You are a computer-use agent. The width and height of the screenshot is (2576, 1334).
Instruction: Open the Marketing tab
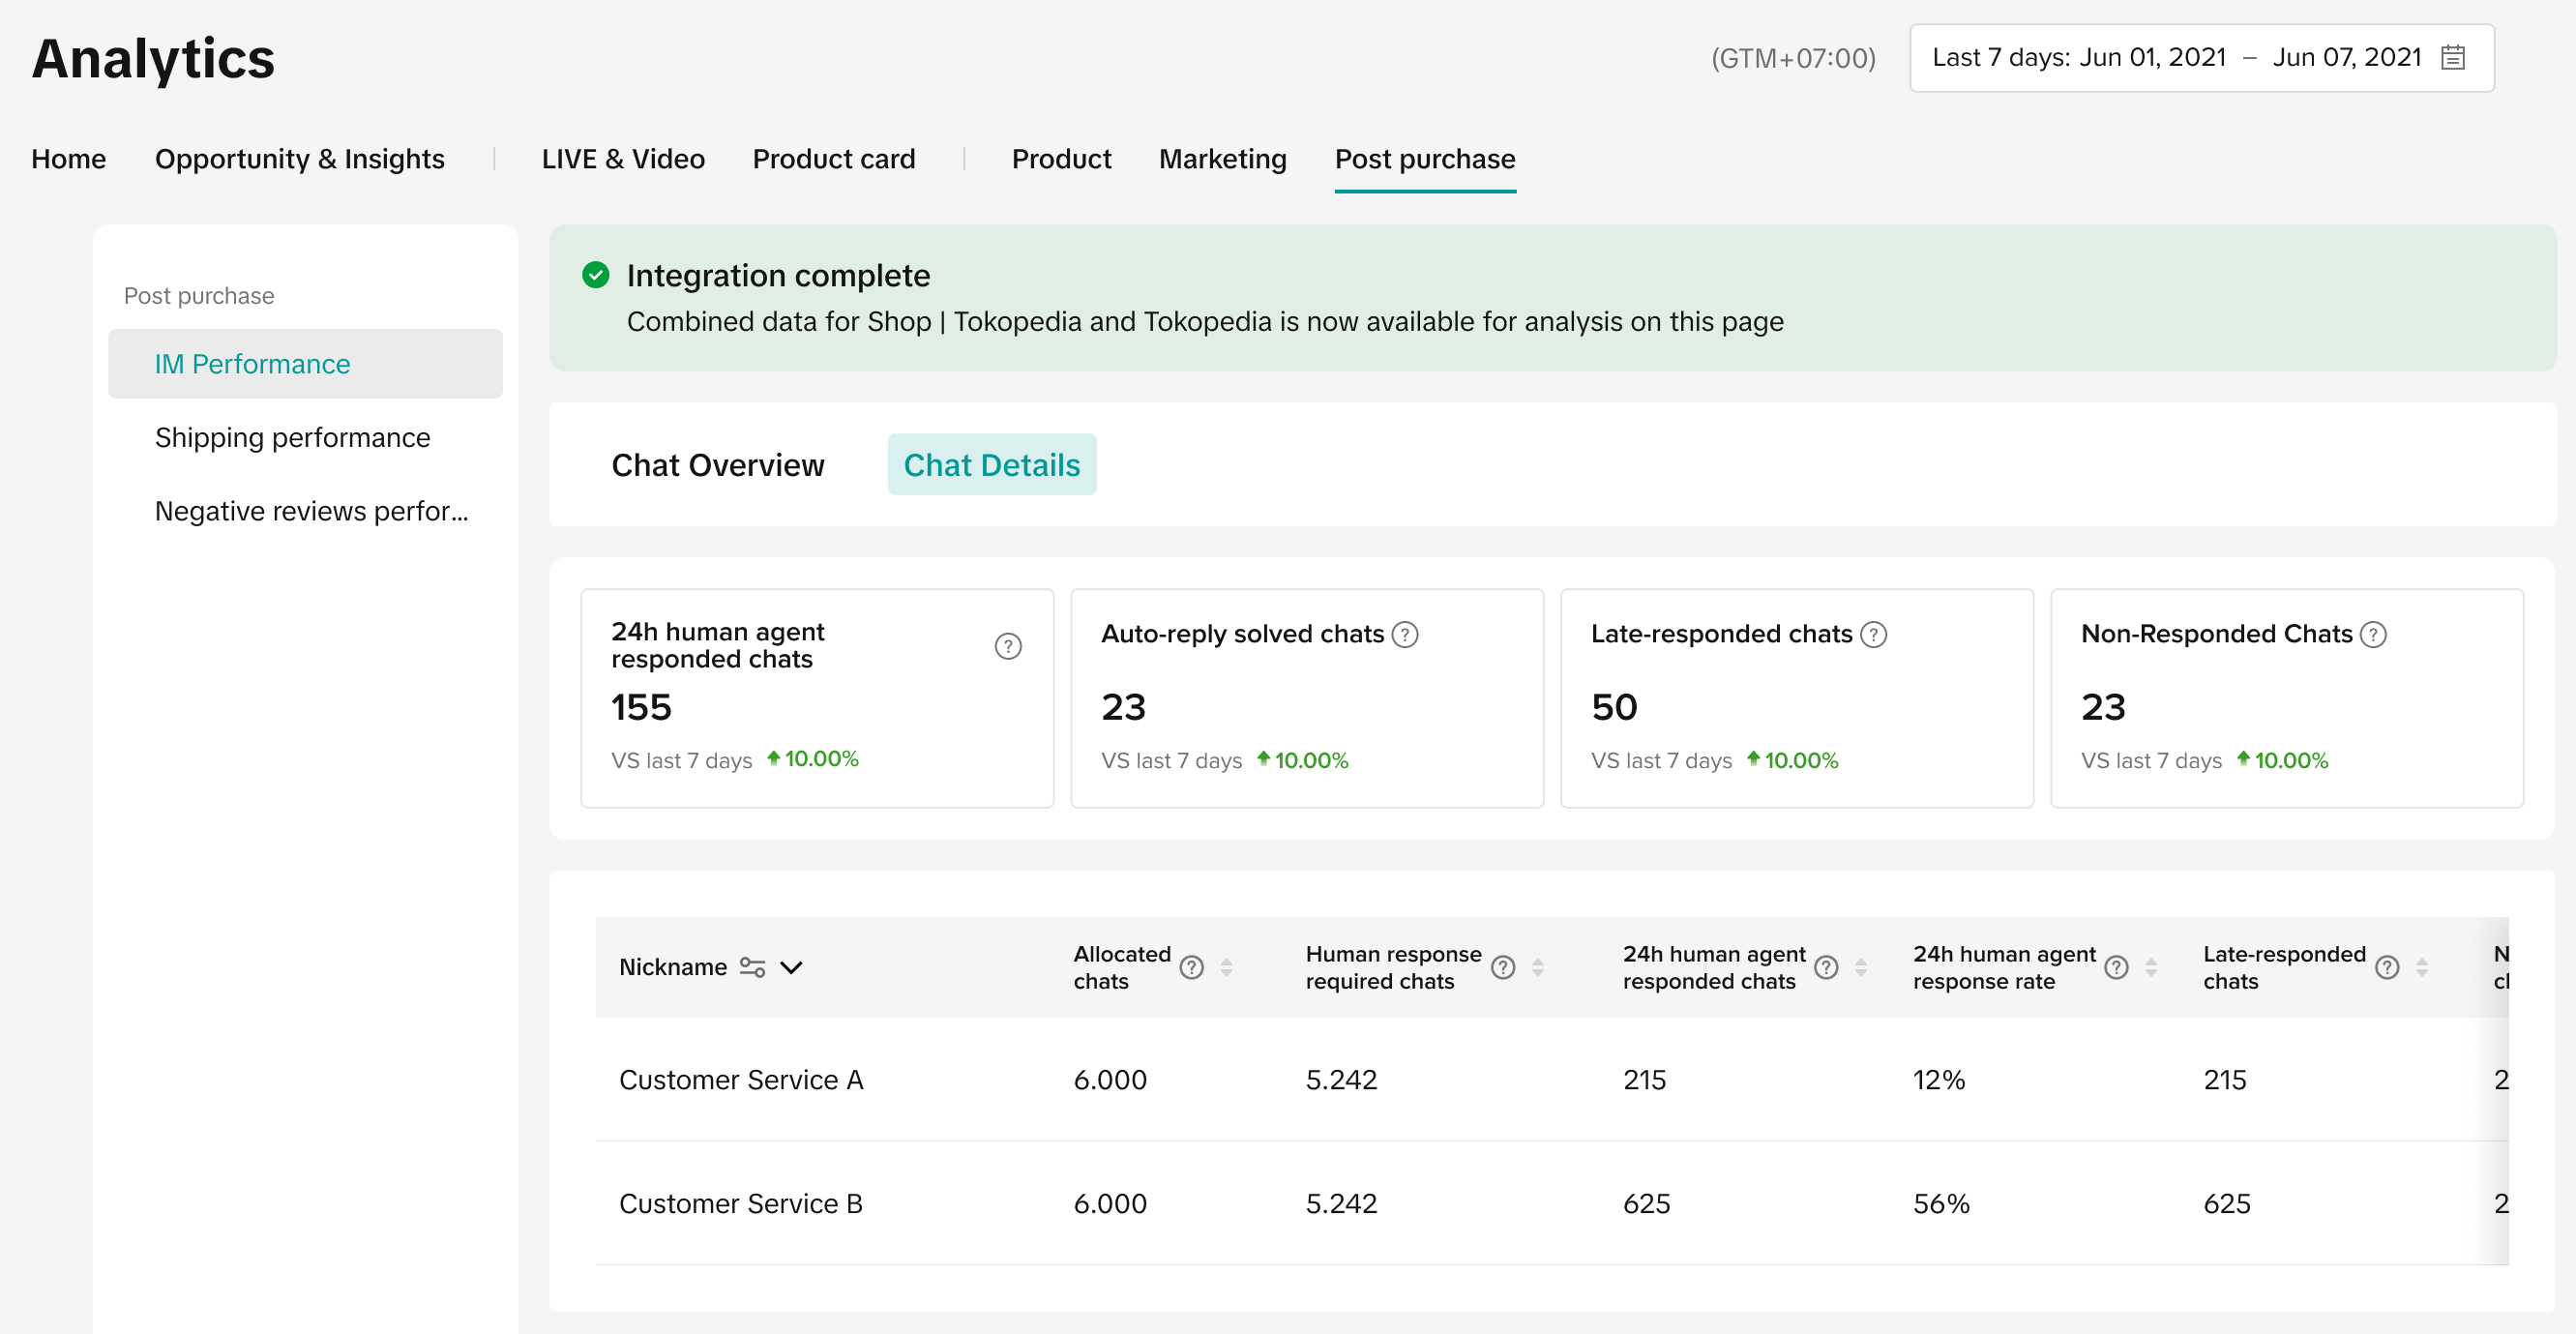tap(1222, 159)
